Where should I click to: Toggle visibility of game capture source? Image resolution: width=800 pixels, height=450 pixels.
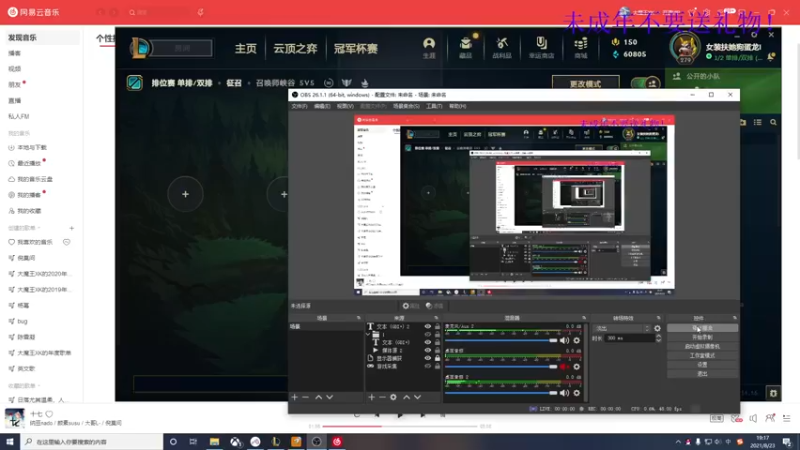(x=428, y=366)
